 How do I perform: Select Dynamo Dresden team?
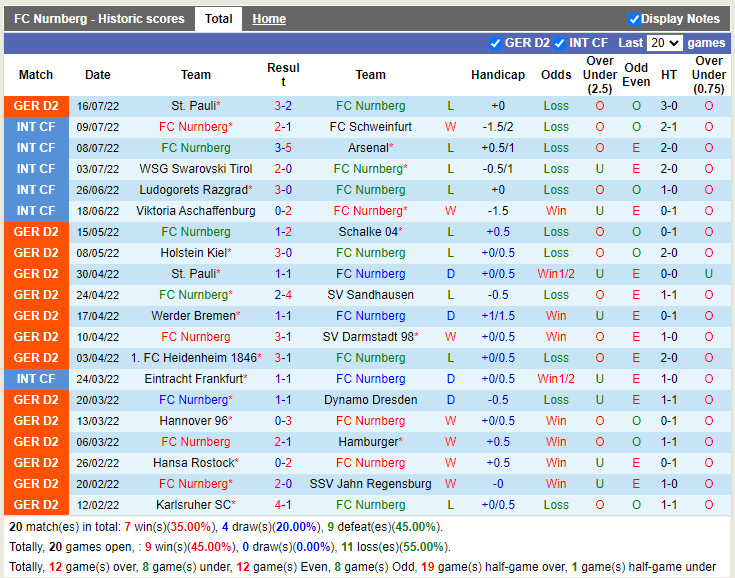[370, 400]
